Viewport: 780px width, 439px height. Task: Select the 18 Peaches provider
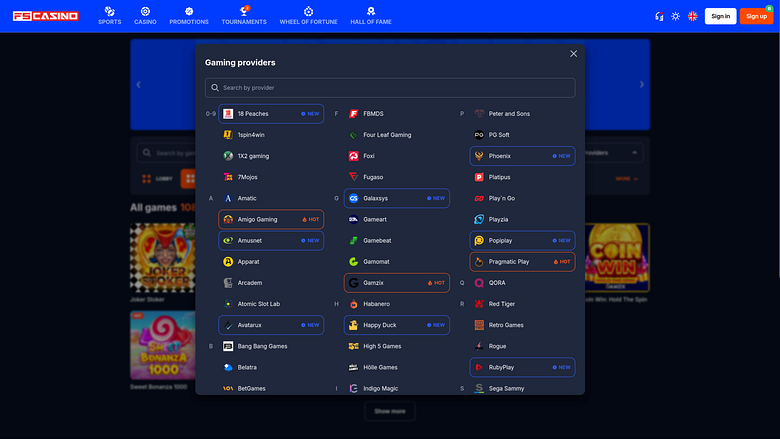click(x=271, y=114)
